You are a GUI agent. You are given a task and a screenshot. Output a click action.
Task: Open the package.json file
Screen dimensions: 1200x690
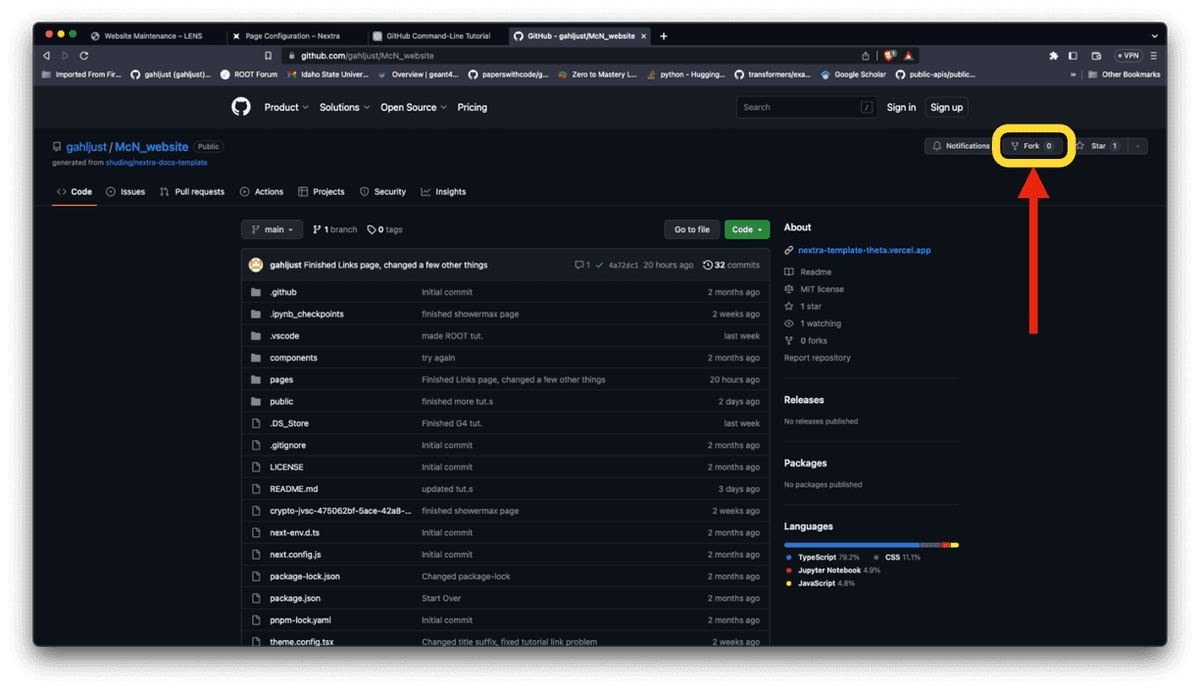pos(295,598)
